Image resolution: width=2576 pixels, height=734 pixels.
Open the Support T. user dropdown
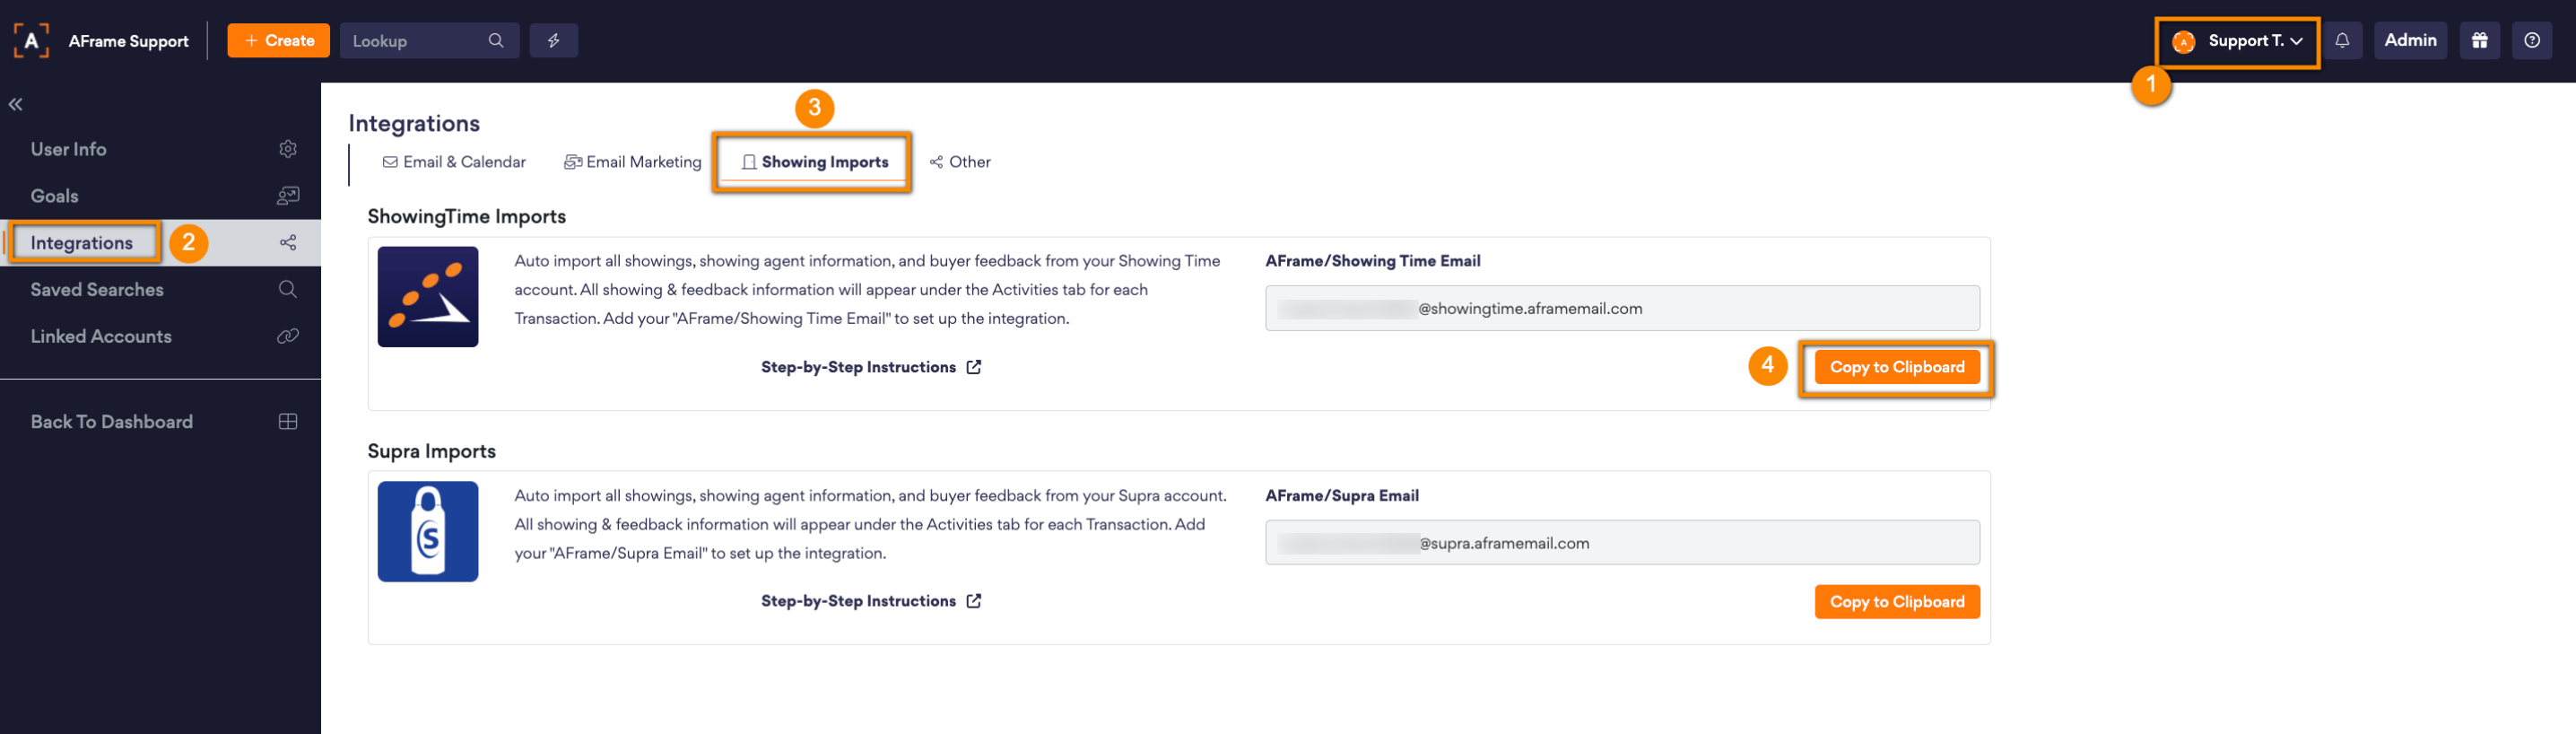point(2237,41)
